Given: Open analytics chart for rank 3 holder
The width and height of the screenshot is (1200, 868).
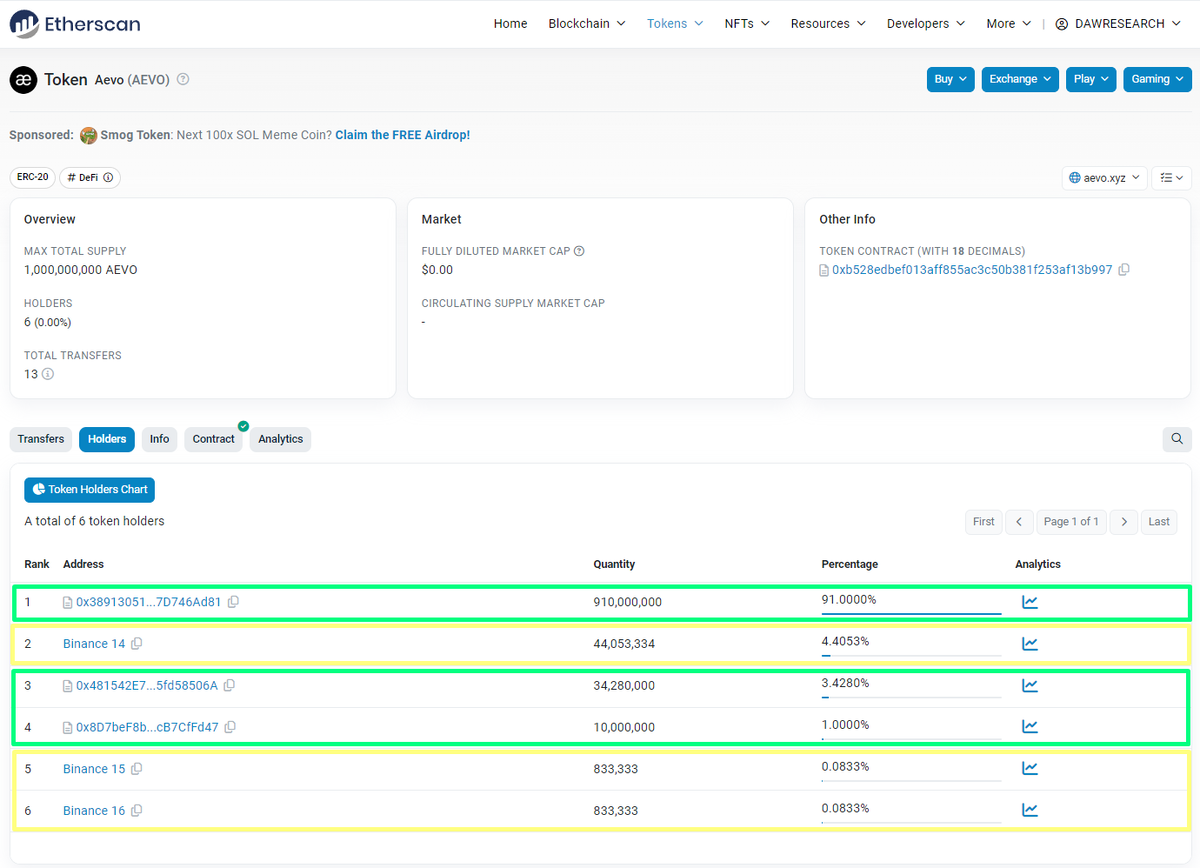Looking at the screenshot, I should pos(1030,686).
